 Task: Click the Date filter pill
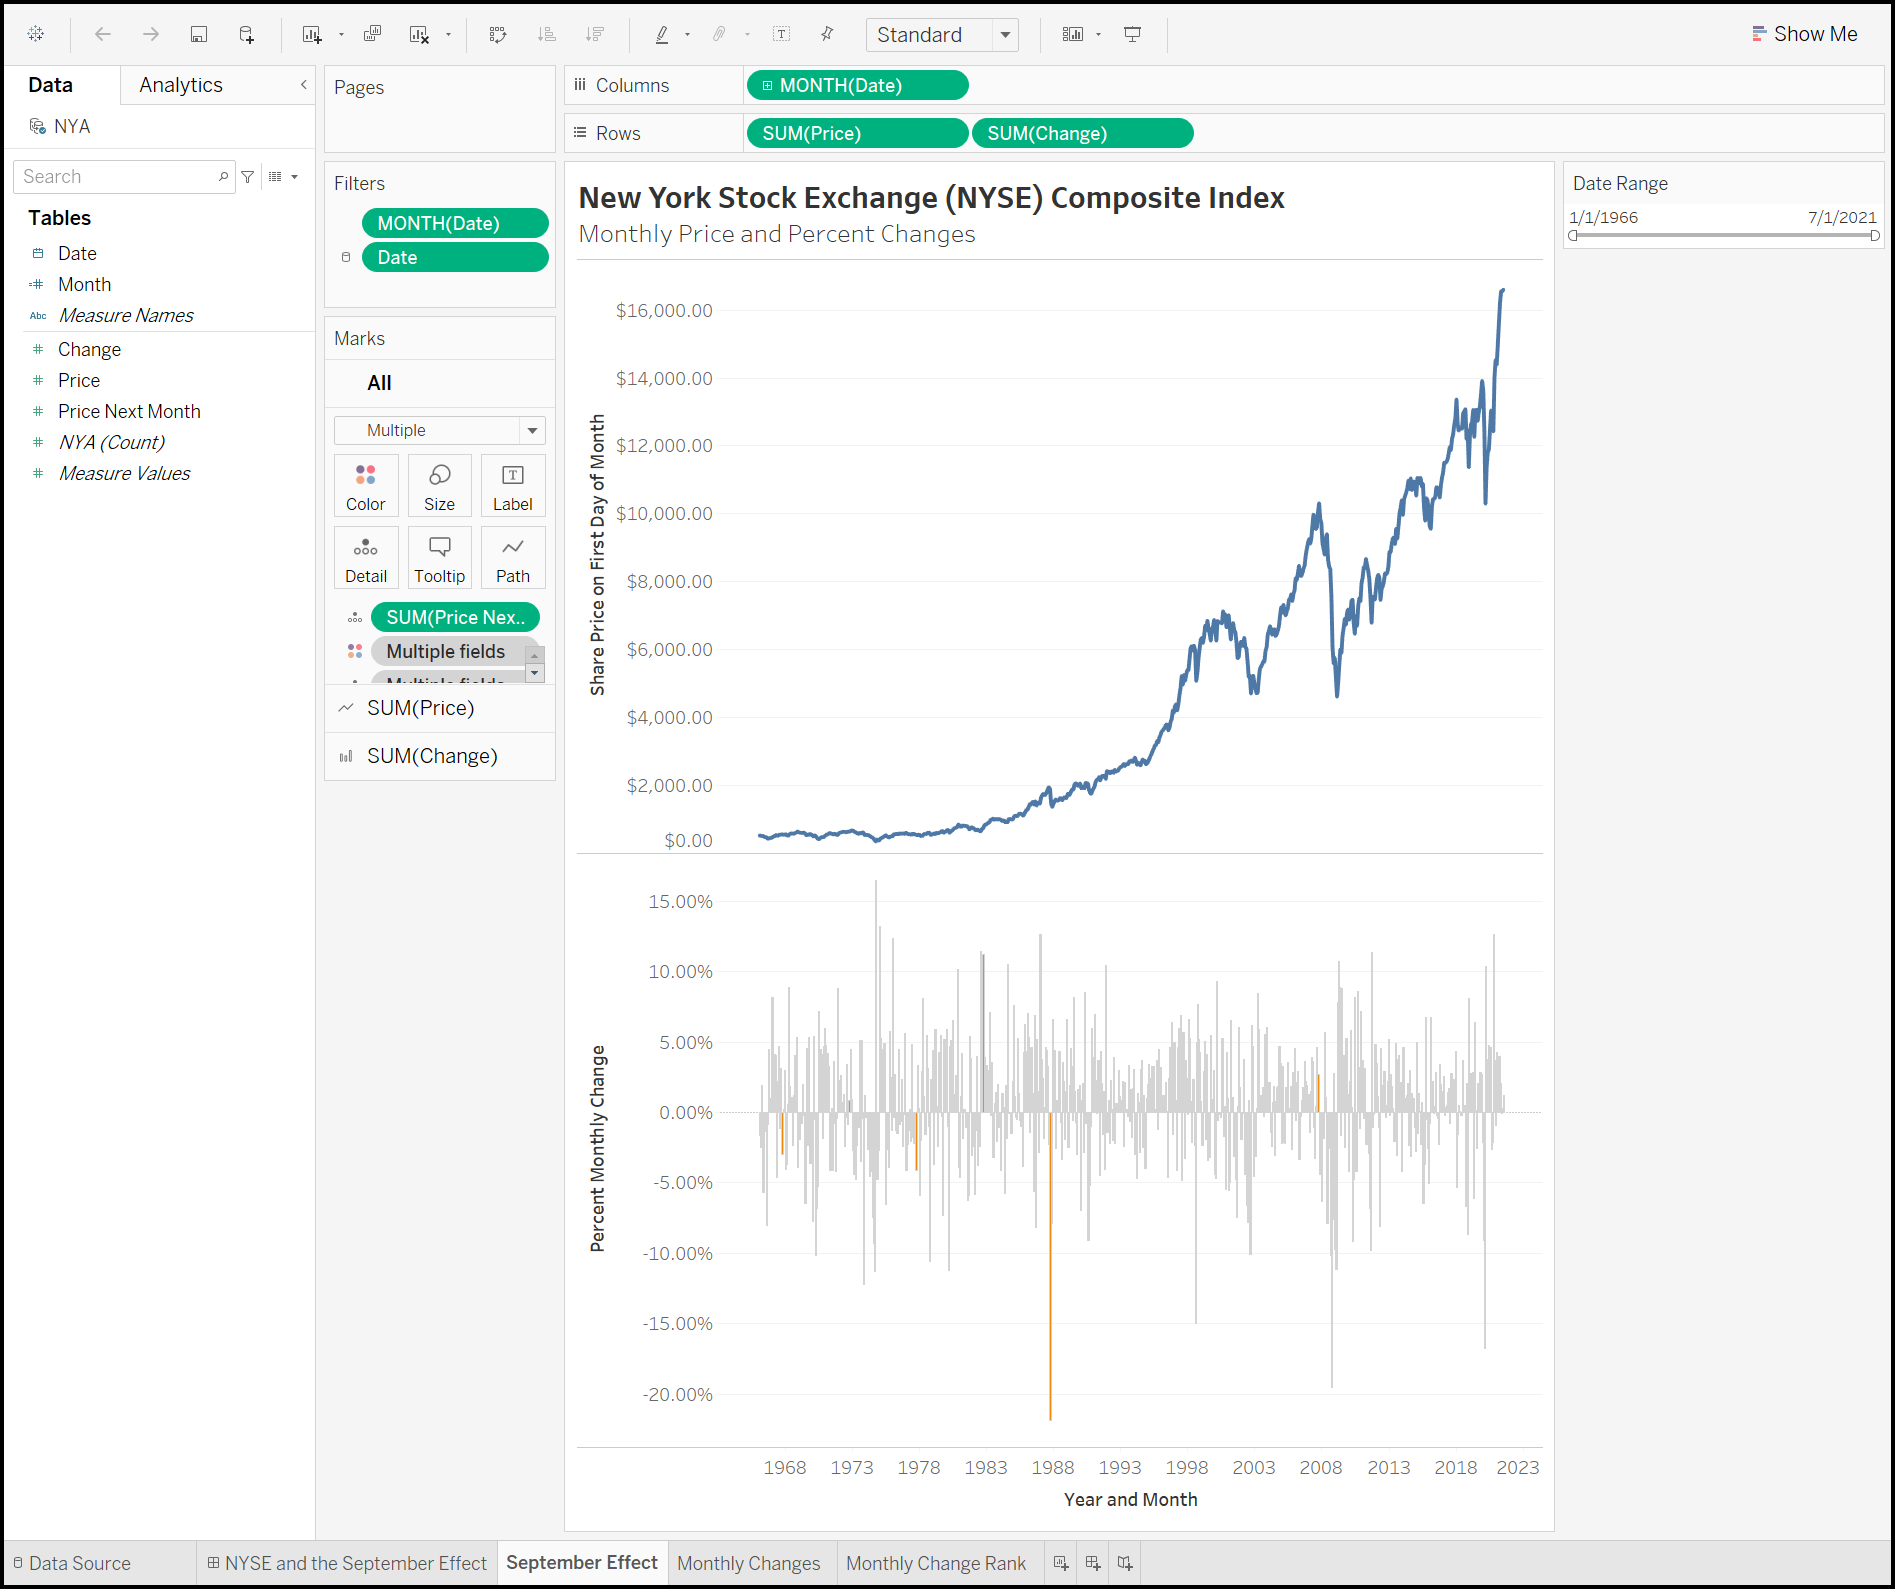pos(455,257)
